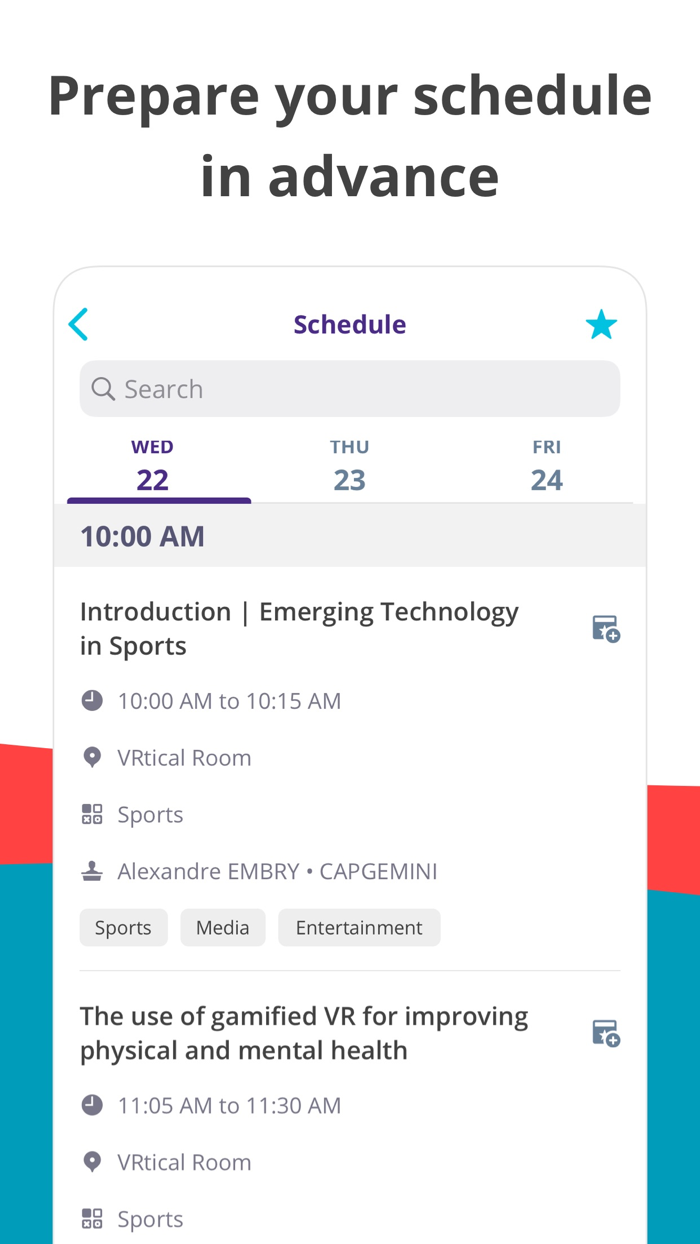Click the speaker icon beside Alexandre EMBRY
The width and height of the screenshot is (700, 1244).
coord(92,871)
